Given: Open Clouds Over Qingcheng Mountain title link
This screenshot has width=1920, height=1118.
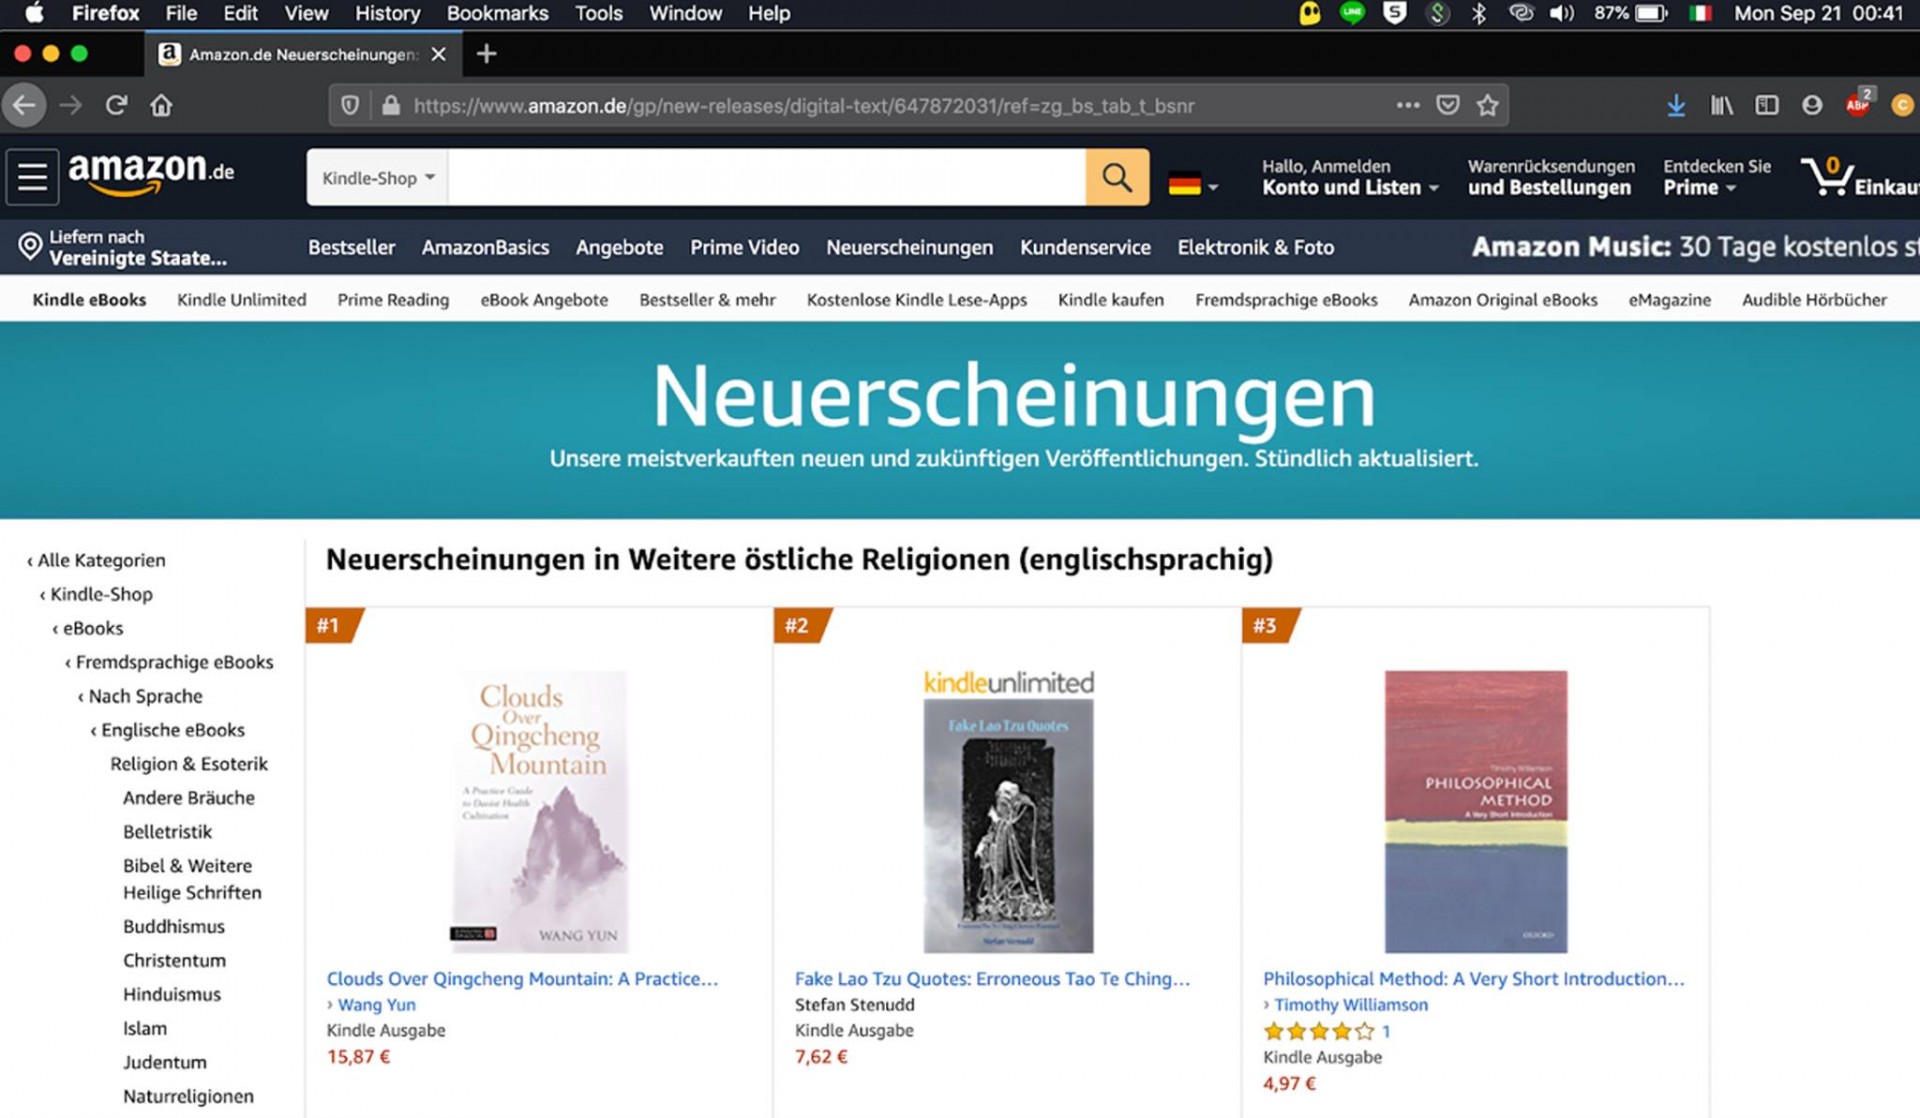Looking at the screenshot, I should click(522, 978).
